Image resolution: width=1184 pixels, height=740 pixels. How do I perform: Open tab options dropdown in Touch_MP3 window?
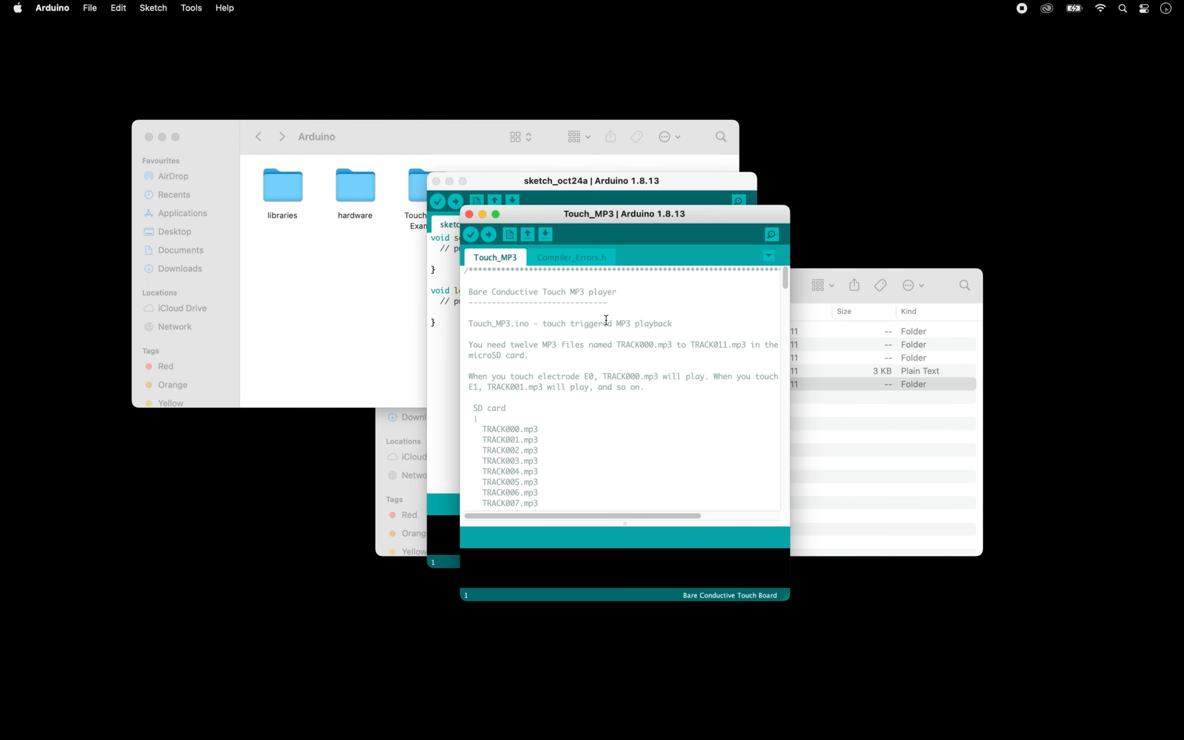768,256
